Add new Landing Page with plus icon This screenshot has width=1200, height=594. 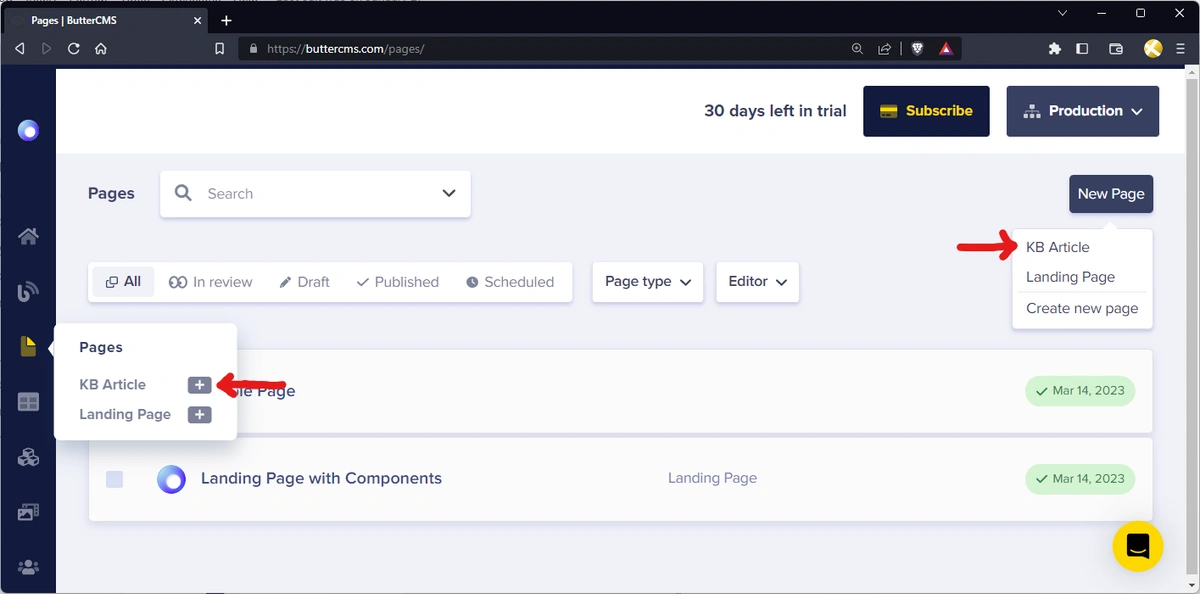(200, 415)
